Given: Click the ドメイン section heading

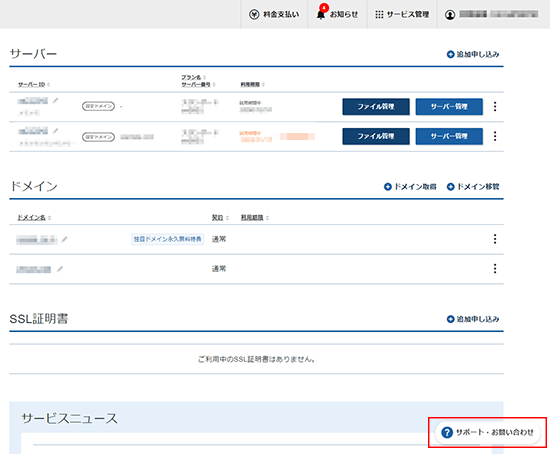Looking at the screenshot, I should click(34, 186).
